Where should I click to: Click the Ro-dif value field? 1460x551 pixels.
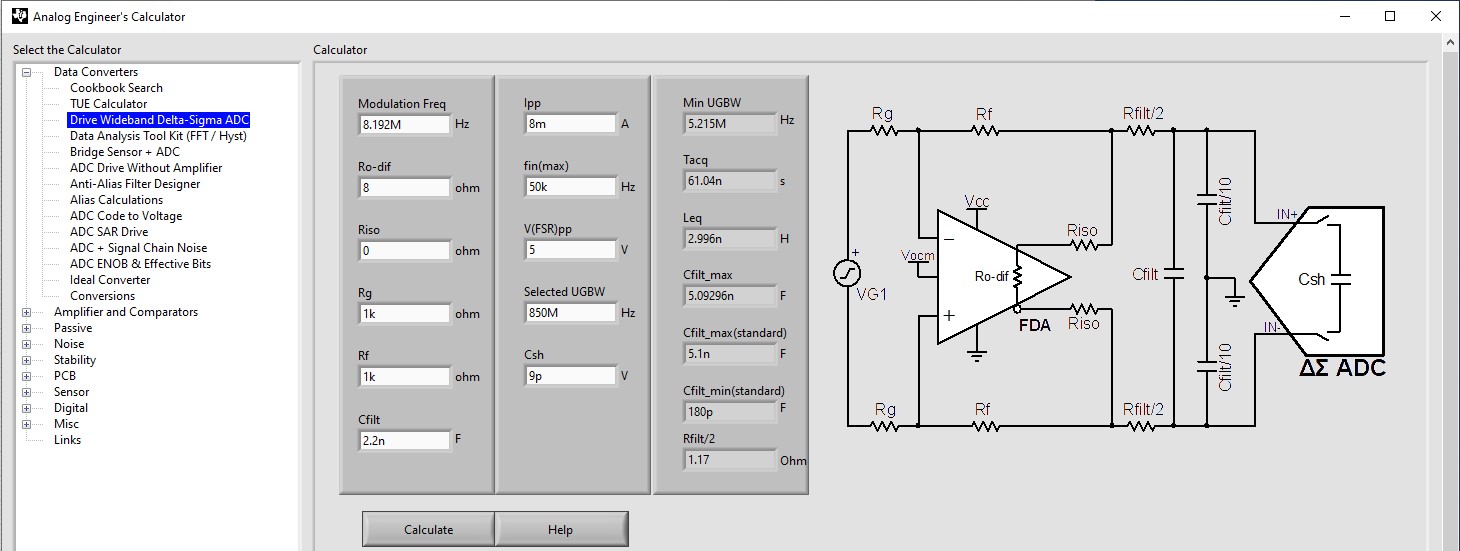point(405,188)
